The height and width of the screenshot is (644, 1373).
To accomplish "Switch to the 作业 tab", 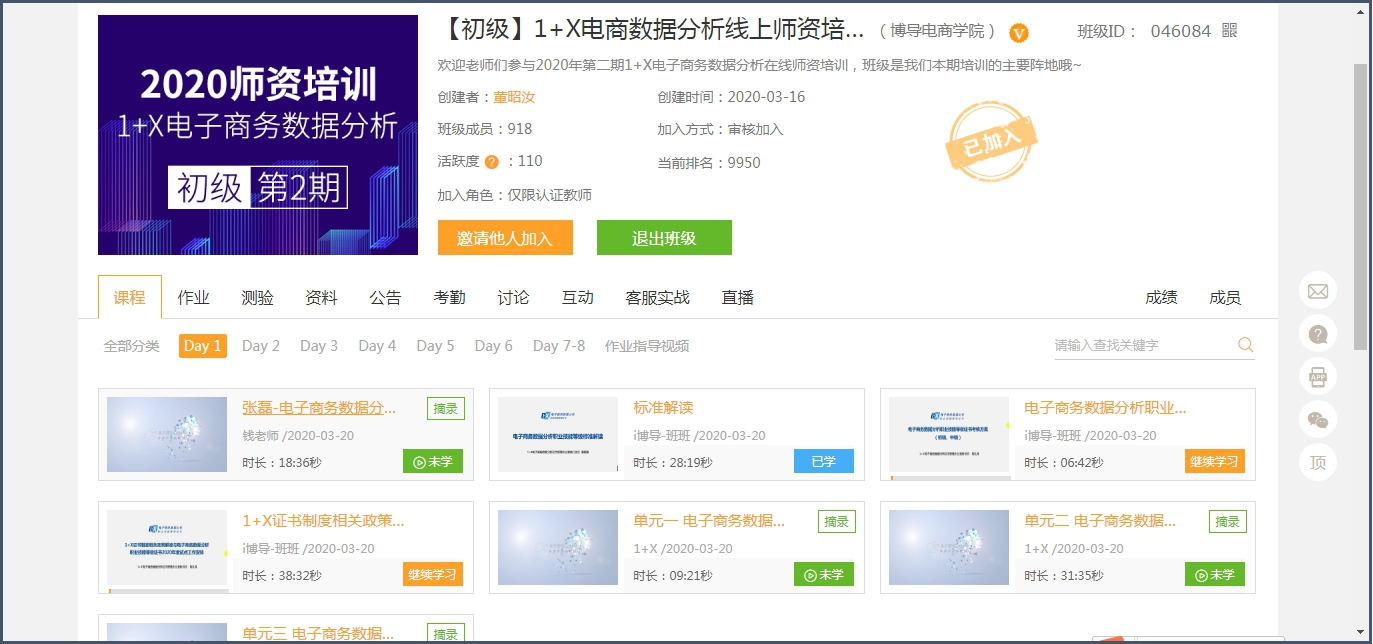I will click(193, 297).
